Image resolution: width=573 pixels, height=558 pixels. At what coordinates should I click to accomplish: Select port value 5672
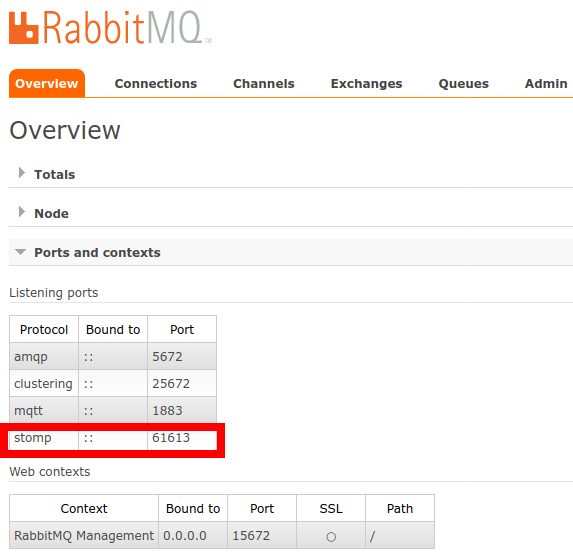coord(182,357)
